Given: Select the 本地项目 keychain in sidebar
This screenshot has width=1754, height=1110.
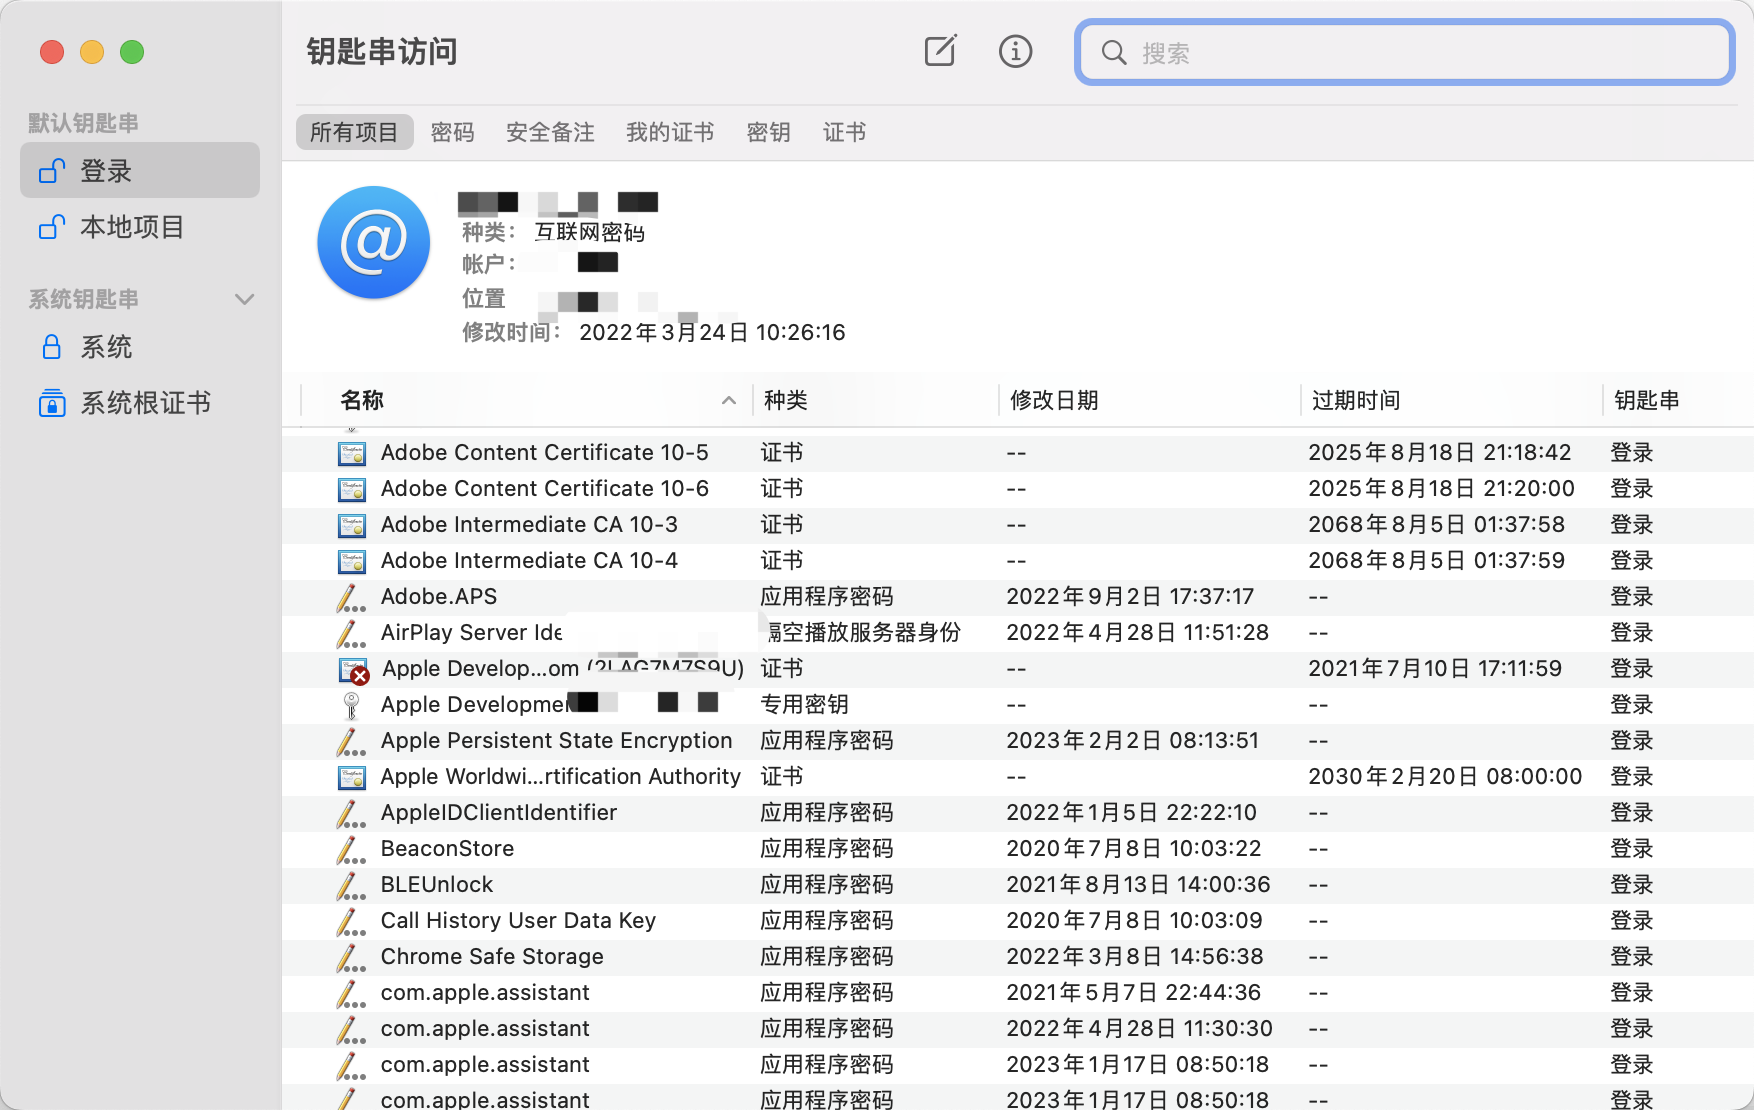Looking at the screenshot, I should pos(140,227).
